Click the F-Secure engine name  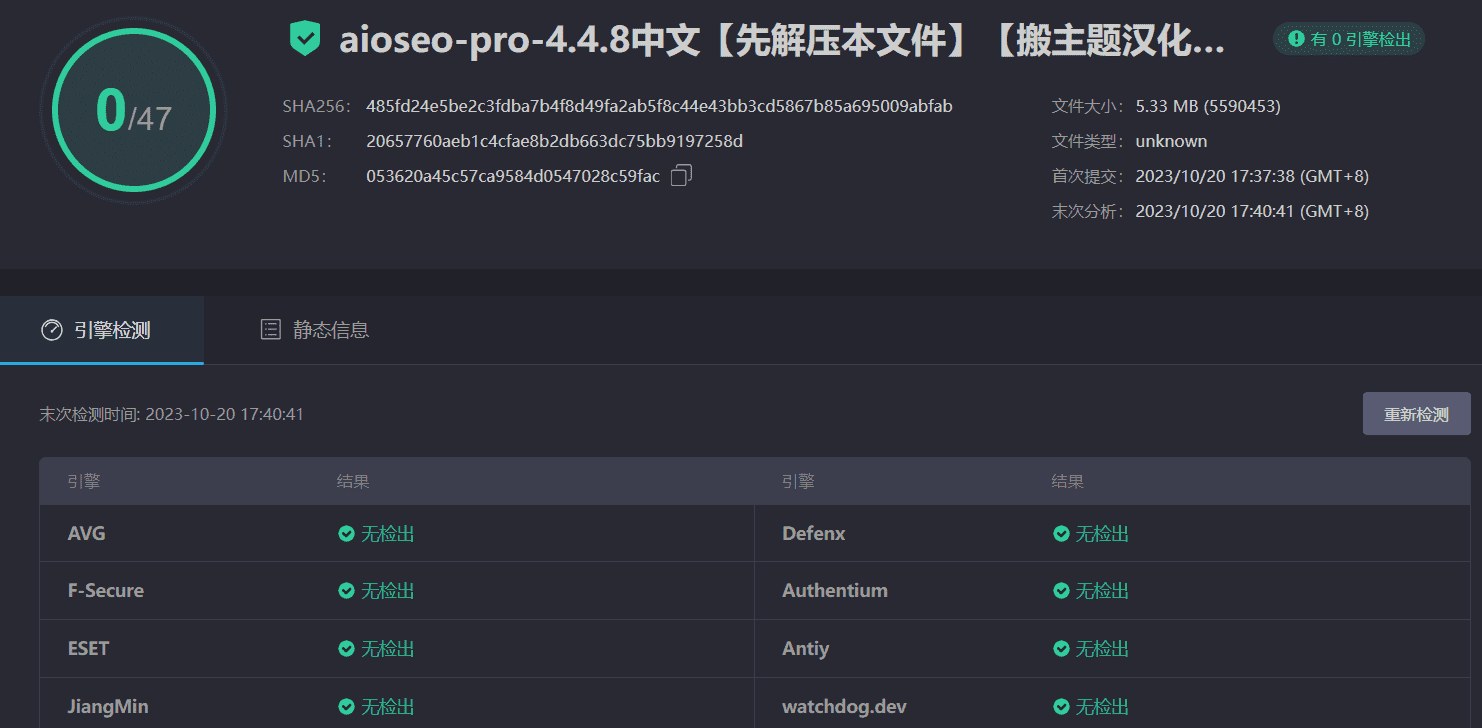point(106,591)
